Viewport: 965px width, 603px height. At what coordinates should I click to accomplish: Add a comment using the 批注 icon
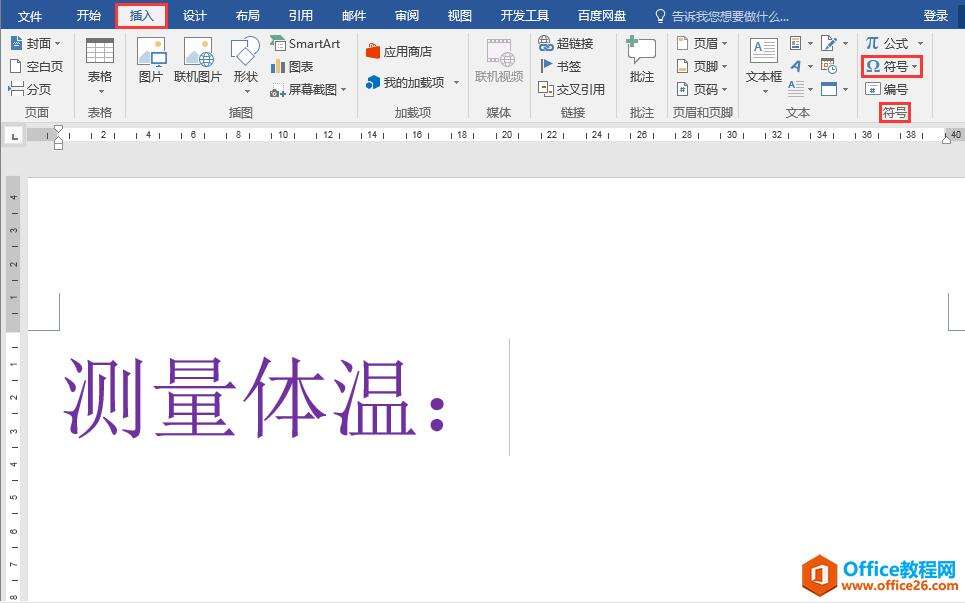point(641,60)
